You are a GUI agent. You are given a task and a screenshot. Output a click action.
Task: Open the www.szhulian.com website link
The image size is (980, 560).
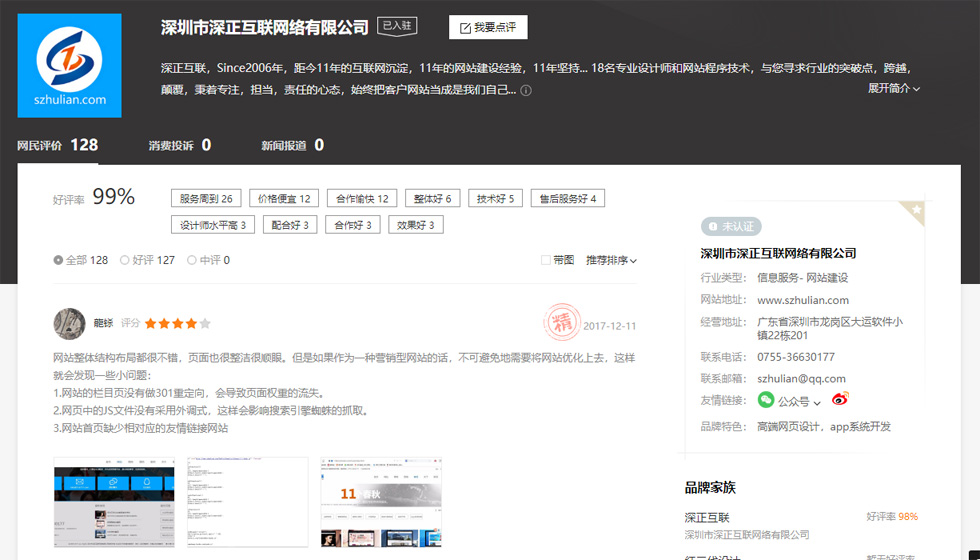(803, 300)
